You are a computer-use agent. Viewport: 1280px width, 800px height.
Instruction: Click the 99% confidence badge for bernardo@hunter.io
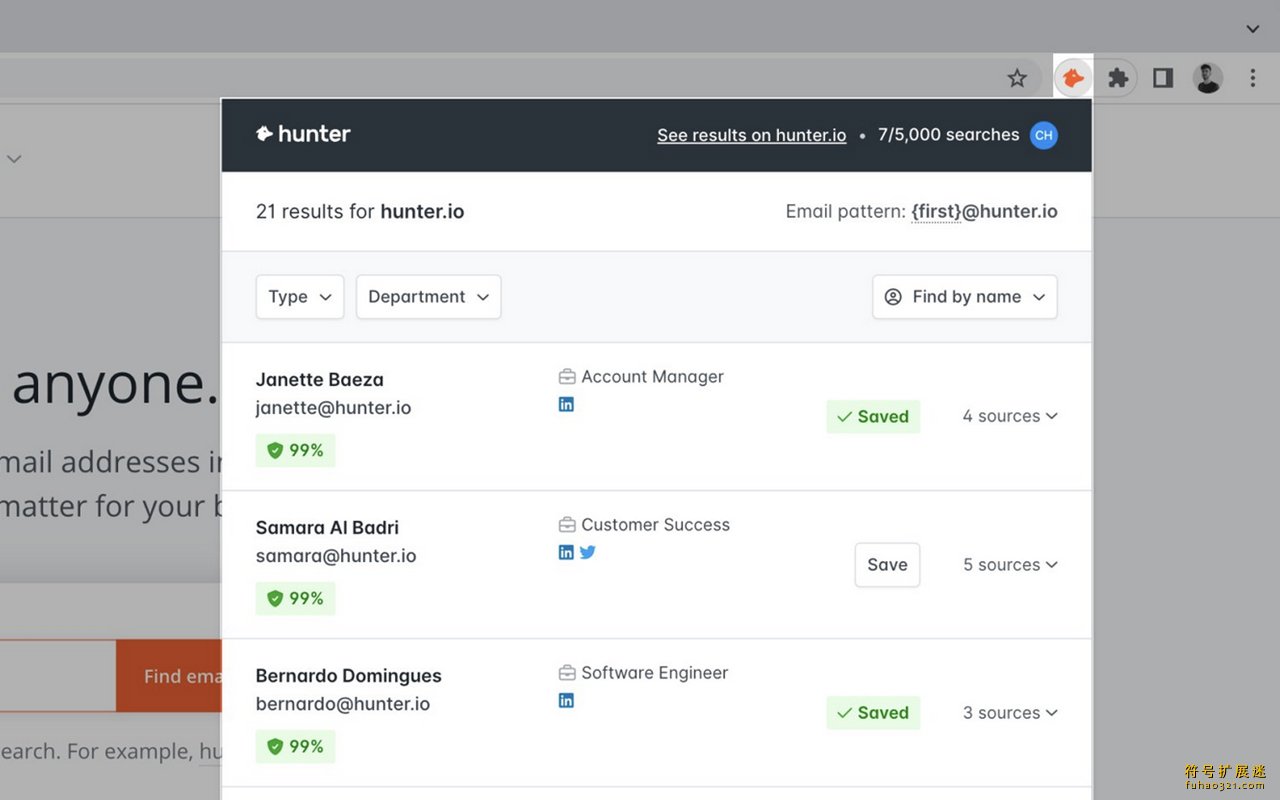(295, 746)
